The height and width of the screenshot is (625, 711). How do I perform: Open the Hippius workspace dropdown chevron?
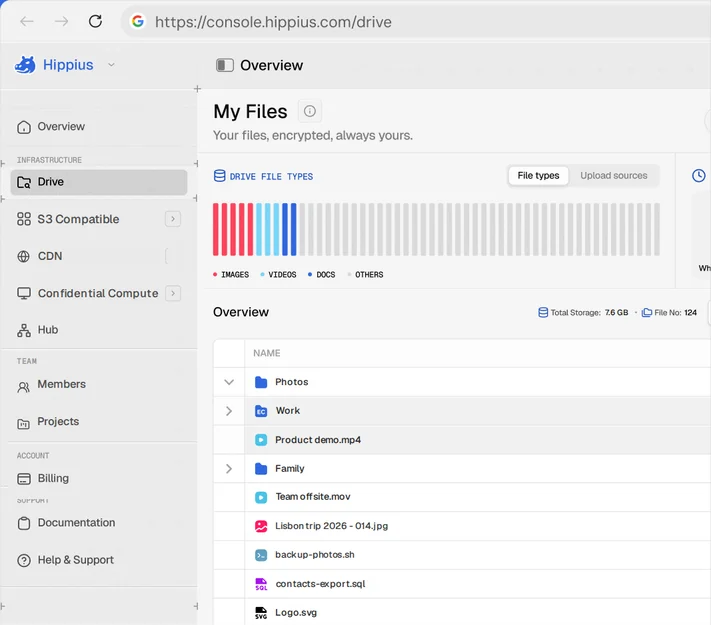coord(111,65)
